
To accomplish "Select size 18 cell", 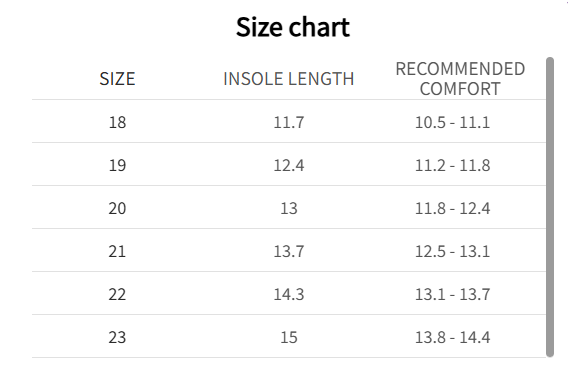I will [117, 122].
